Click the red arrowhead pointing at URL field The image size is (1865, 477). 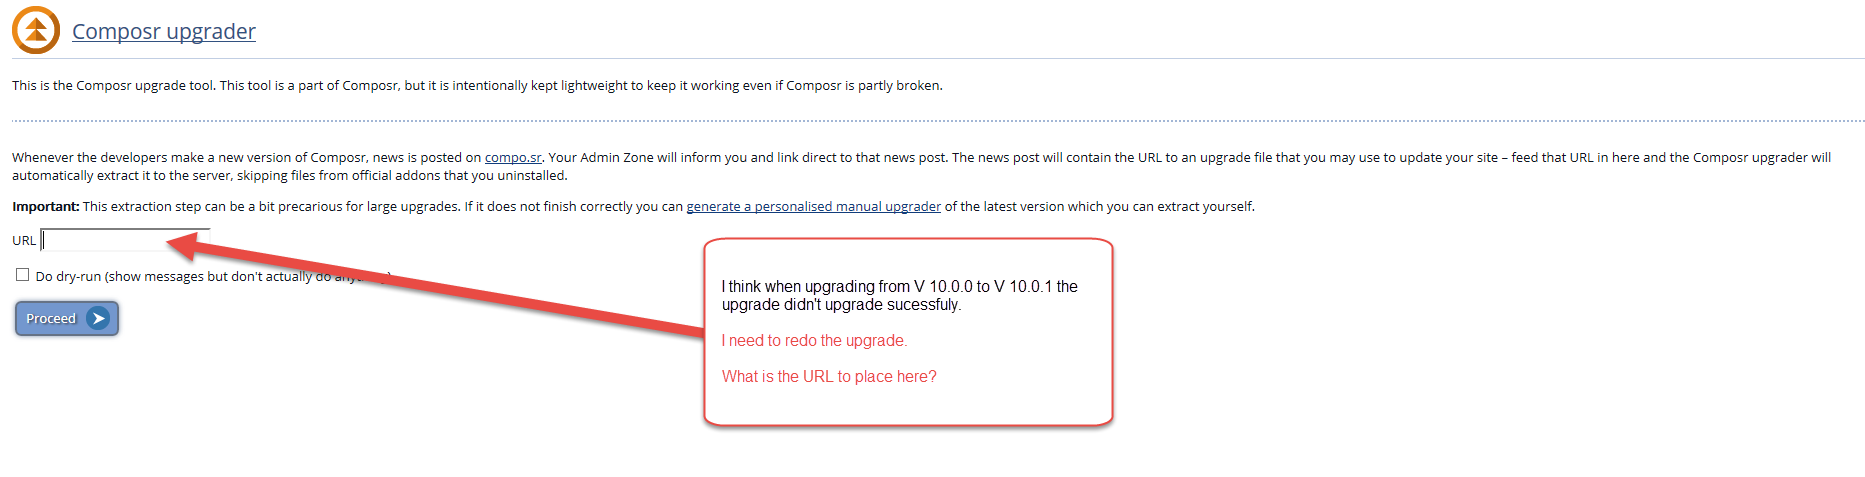pos(183,245)
